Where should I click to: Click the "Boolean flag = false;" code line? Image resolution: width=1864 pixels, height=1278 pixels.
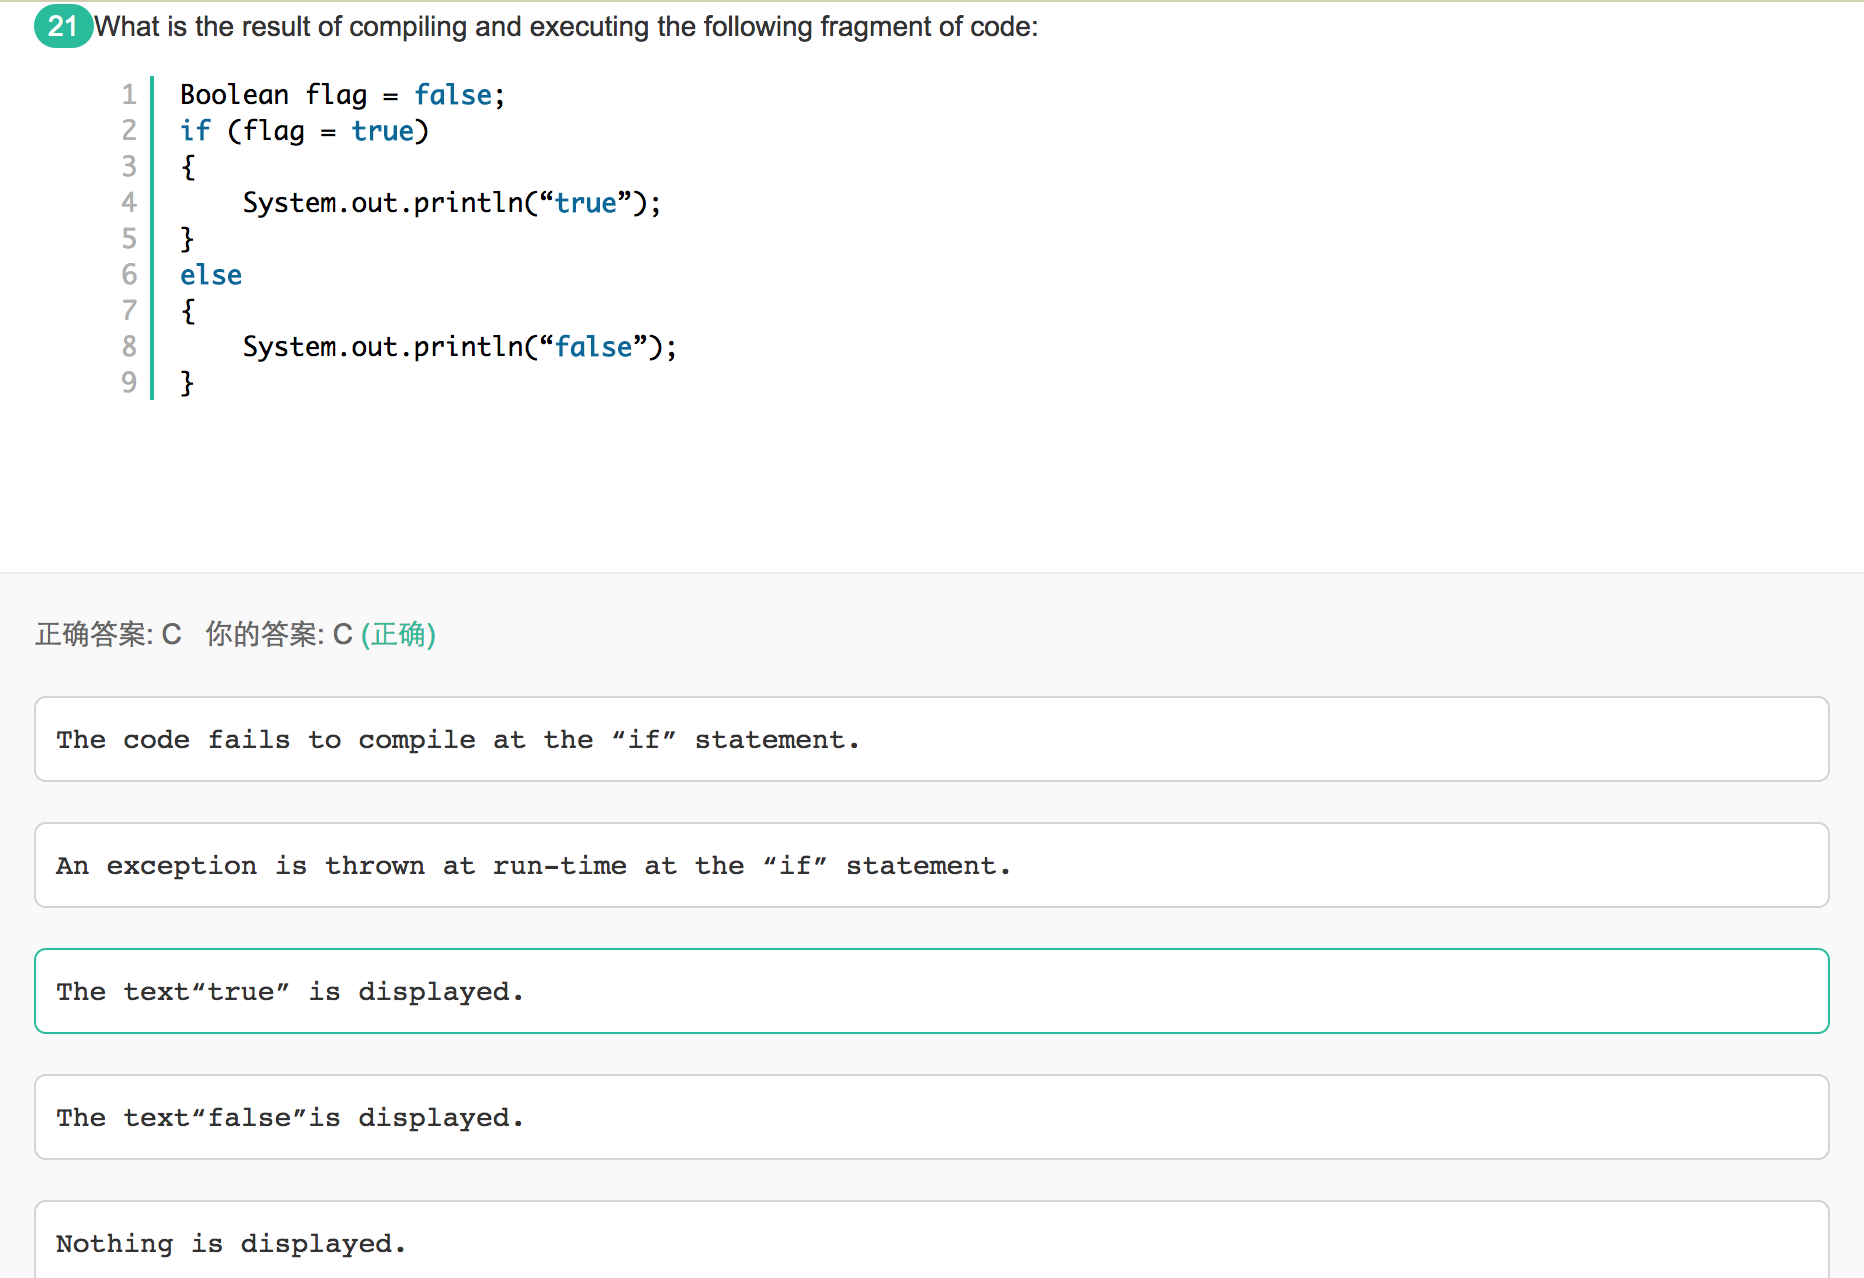pyautogui.click(x=342, y=95)
